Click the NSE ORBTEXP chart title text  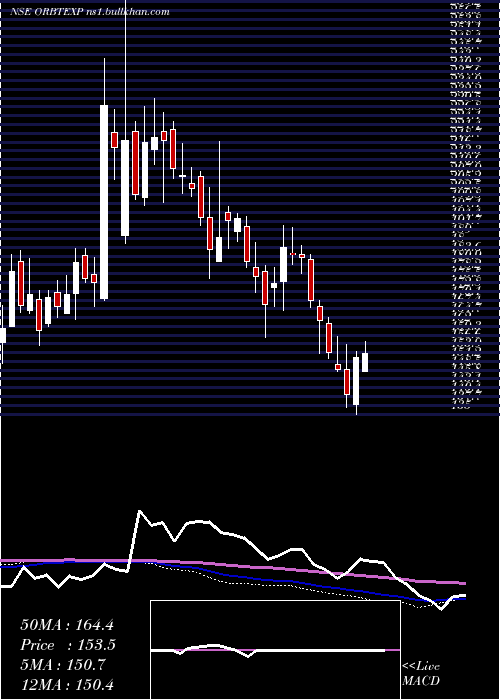coord(89,12)
